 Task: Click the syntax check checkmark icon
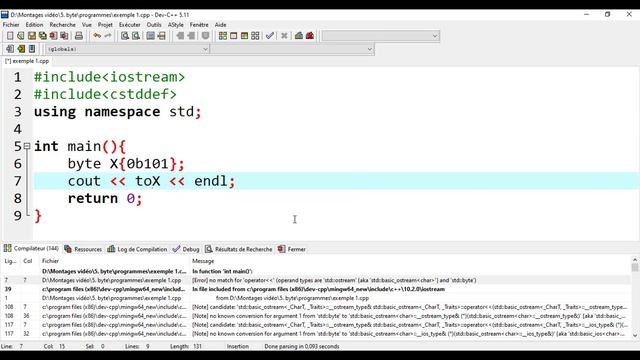[x=270, y=36]
